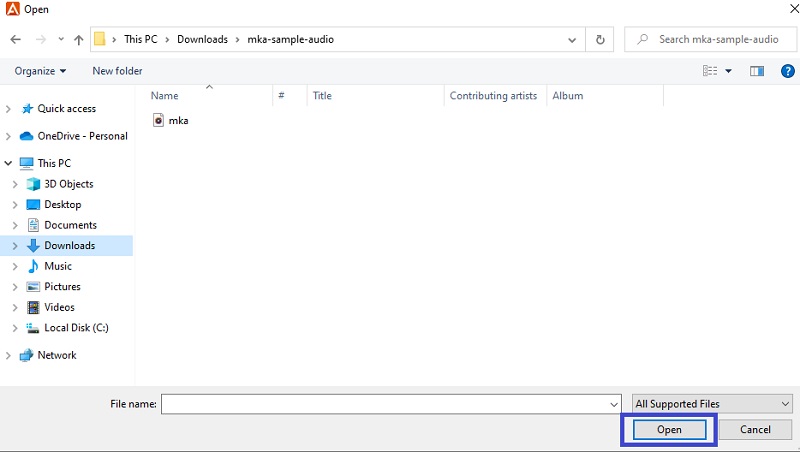Select Quick access in the sidebar

coord(66,109)
